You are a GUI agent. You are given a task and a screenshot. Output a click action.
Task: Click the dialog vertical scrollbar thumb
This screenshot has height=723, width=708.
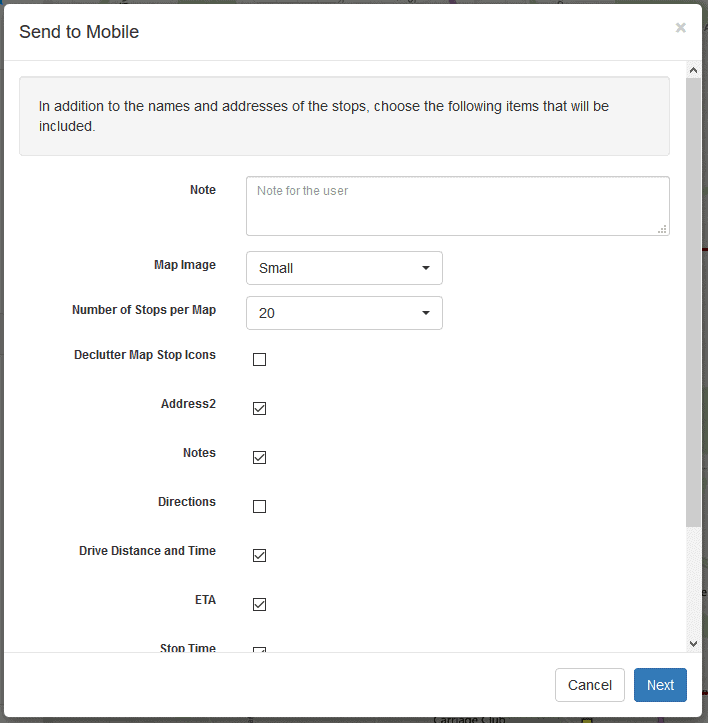click(x=693, y=302)
